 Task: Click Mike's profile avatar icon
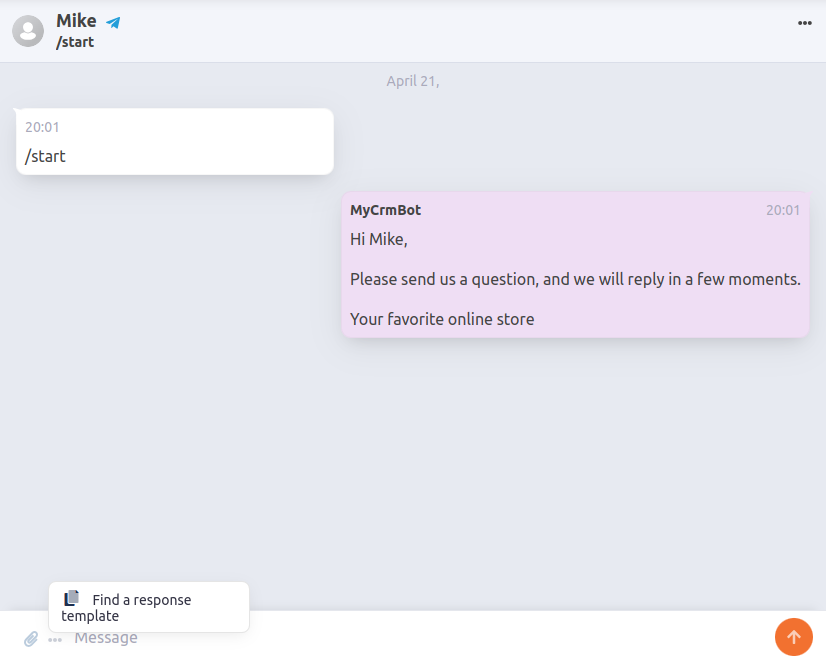28,31
